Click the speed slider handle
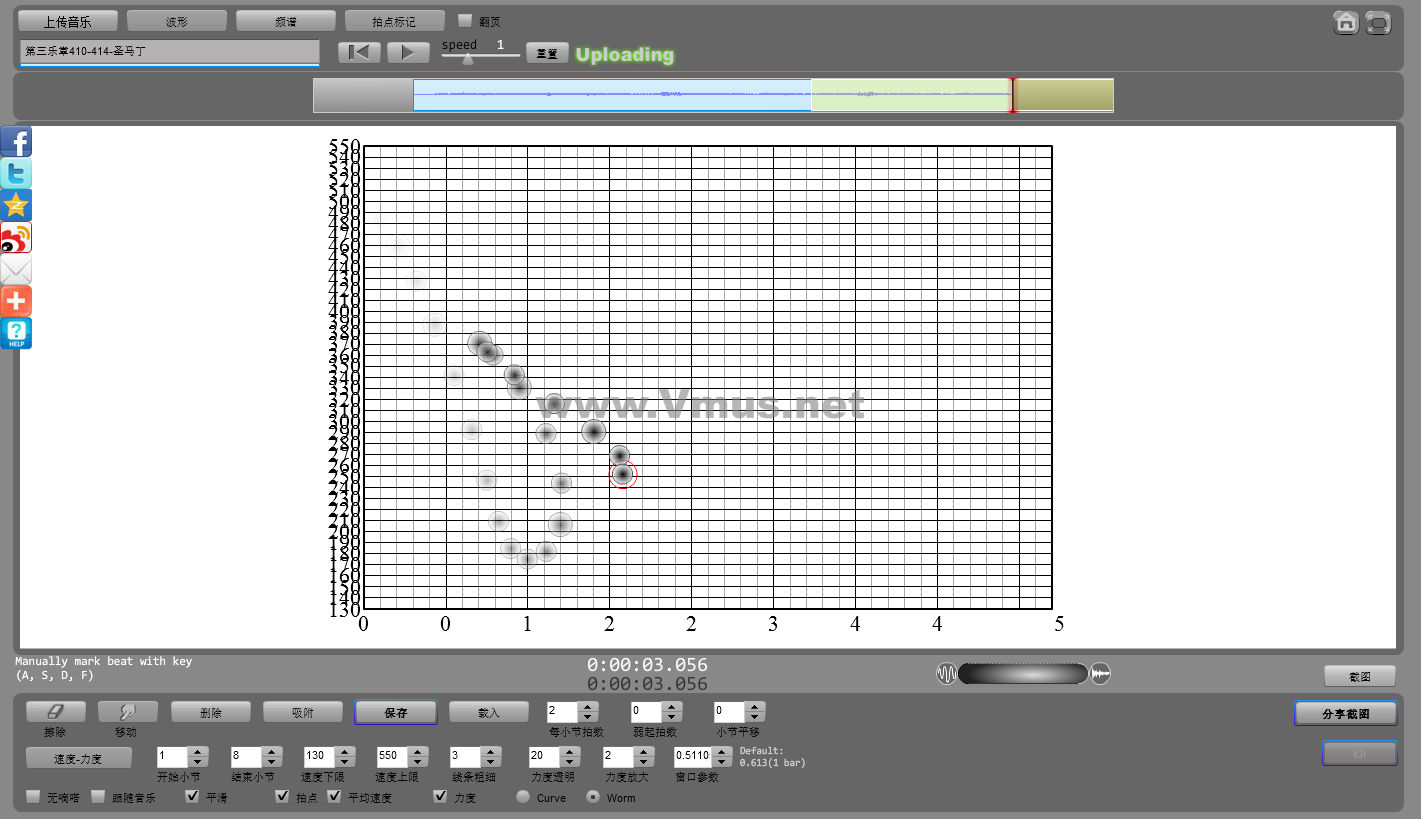1421x819 pixels. point(467,58)
